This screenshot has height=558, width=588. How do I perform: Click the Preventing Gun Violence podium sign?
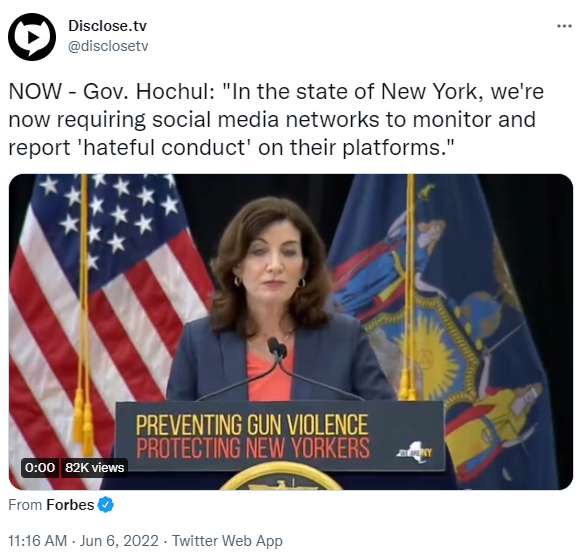[279, 435]
